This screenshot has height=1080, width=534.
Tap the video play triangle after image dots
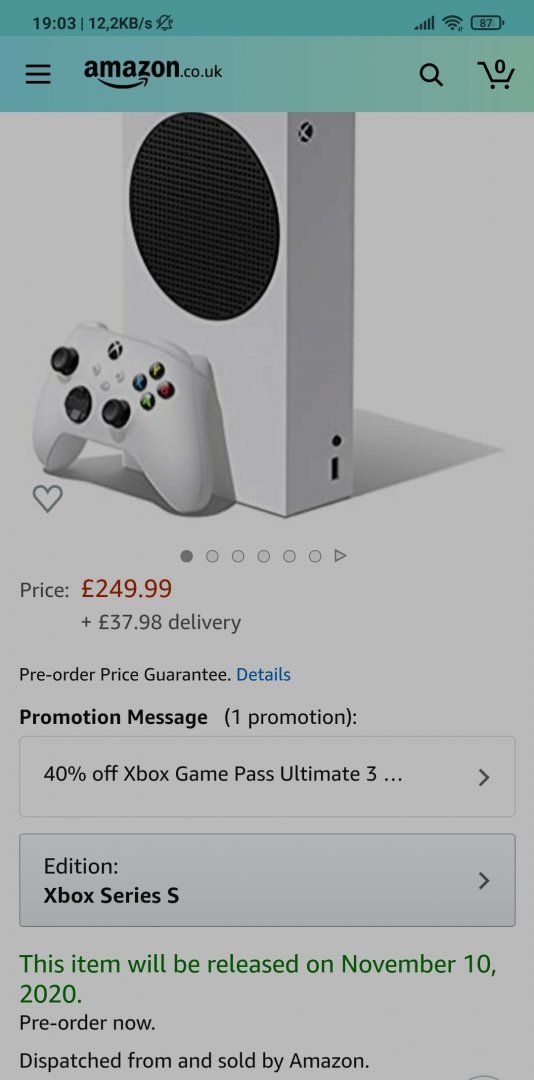pos(340,555)
